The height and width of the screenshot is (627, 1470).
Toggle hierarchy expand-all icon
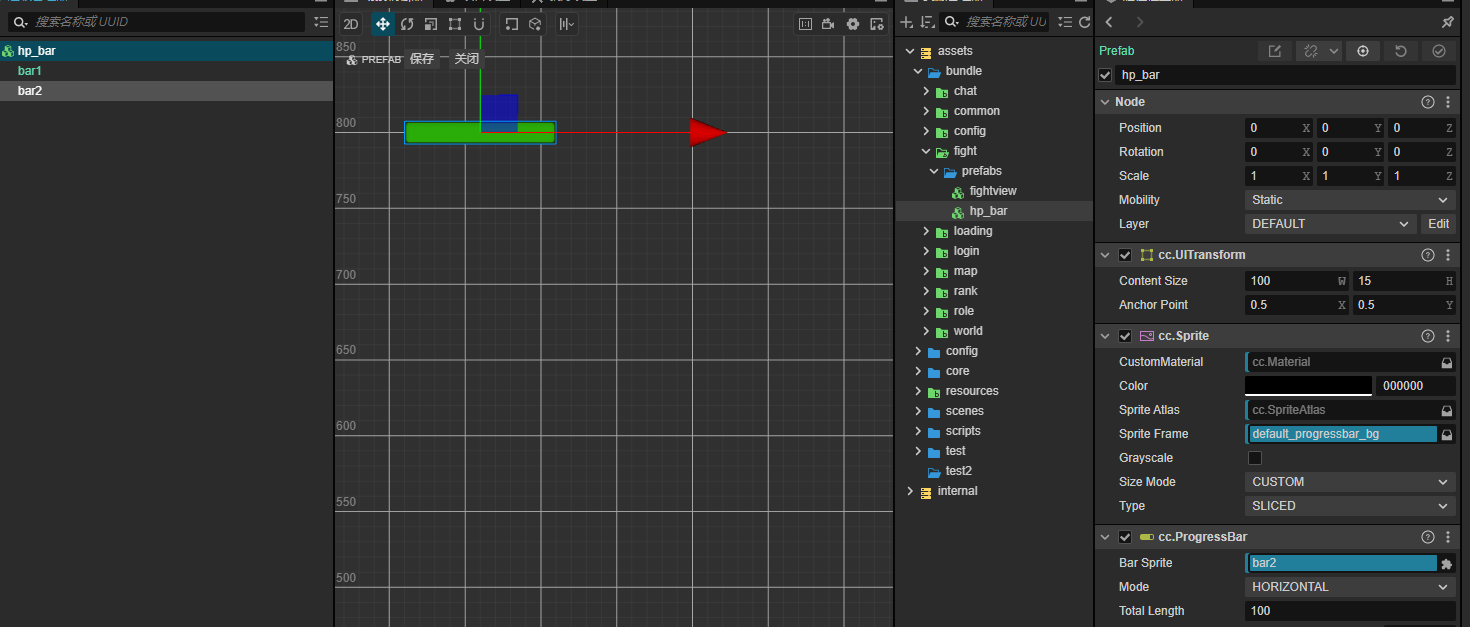(x=320, y=21)
